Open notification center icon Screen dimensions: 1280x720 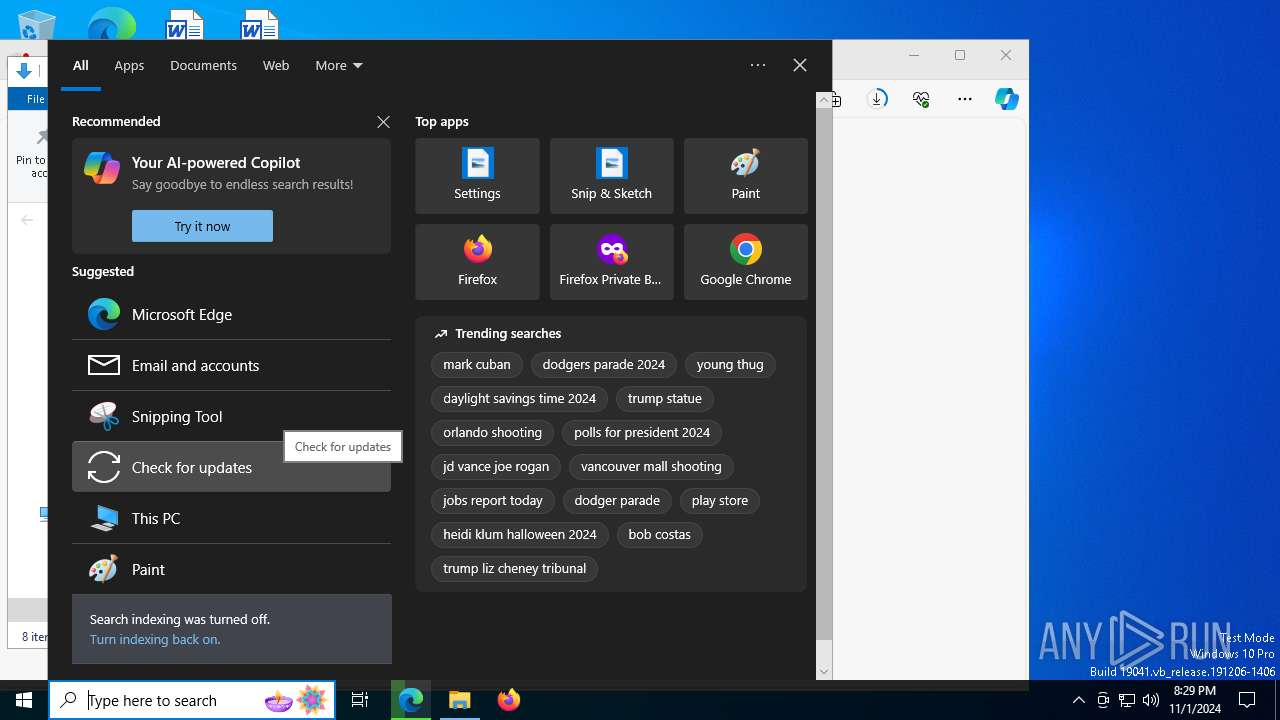(x=1247, y=700)
